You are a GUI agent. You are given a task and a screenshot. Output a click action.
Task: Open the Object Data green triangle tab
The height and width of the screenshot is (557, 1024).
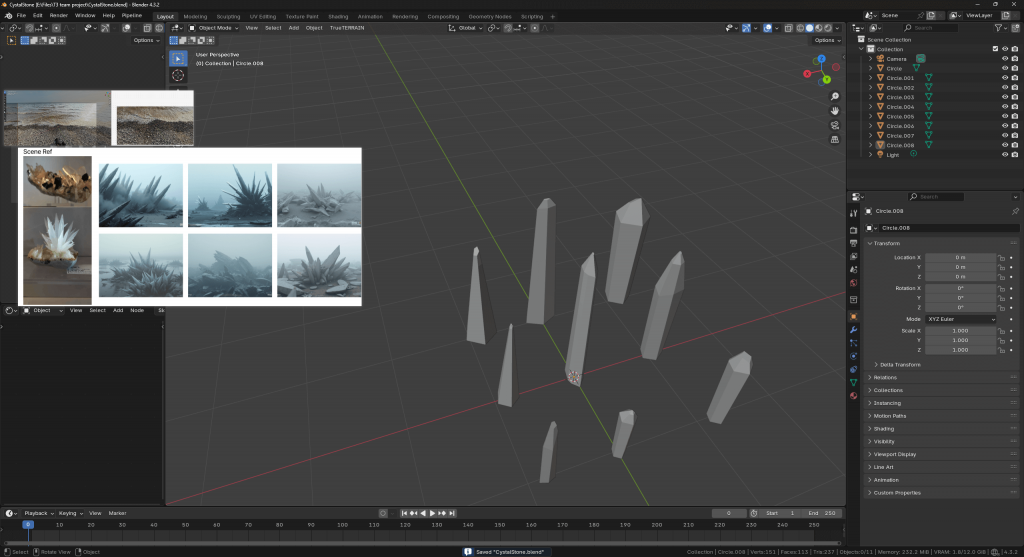[853, 382]
